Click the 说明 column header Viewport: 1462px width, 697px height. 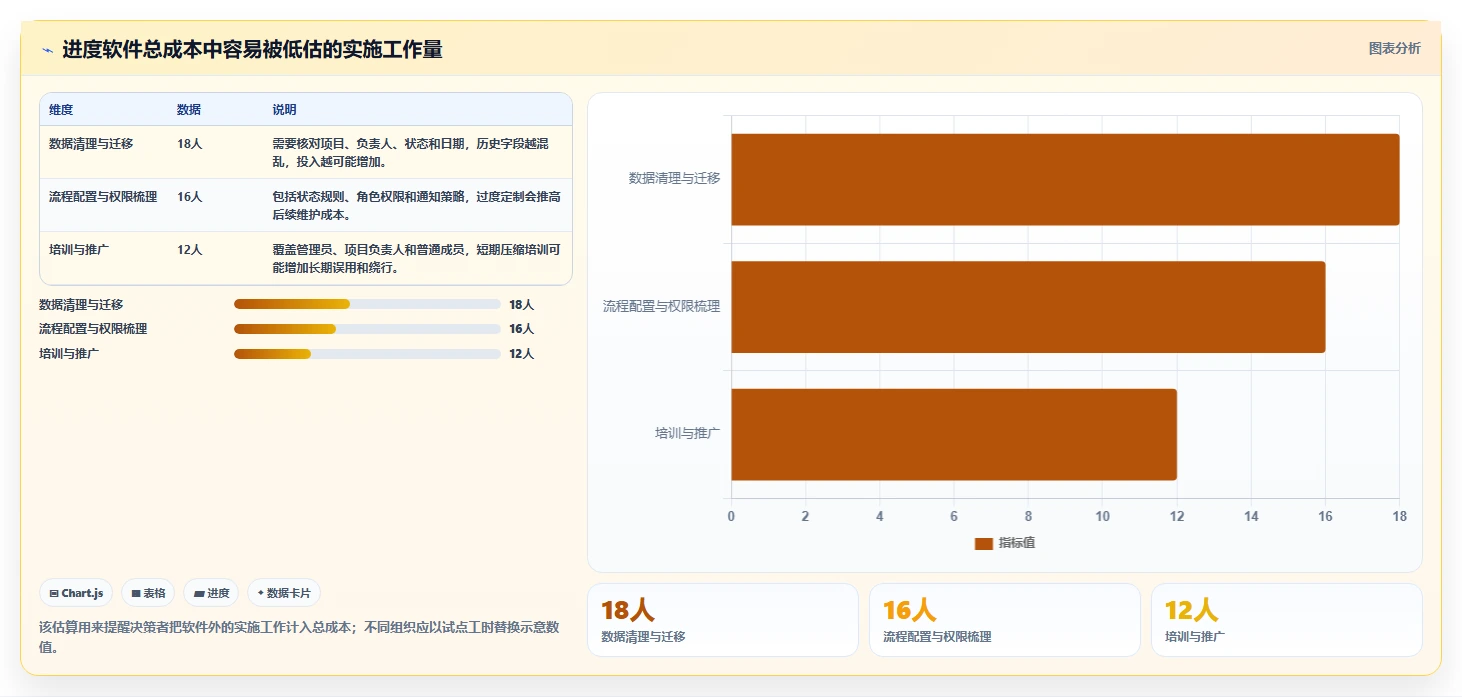click(284, 110)
